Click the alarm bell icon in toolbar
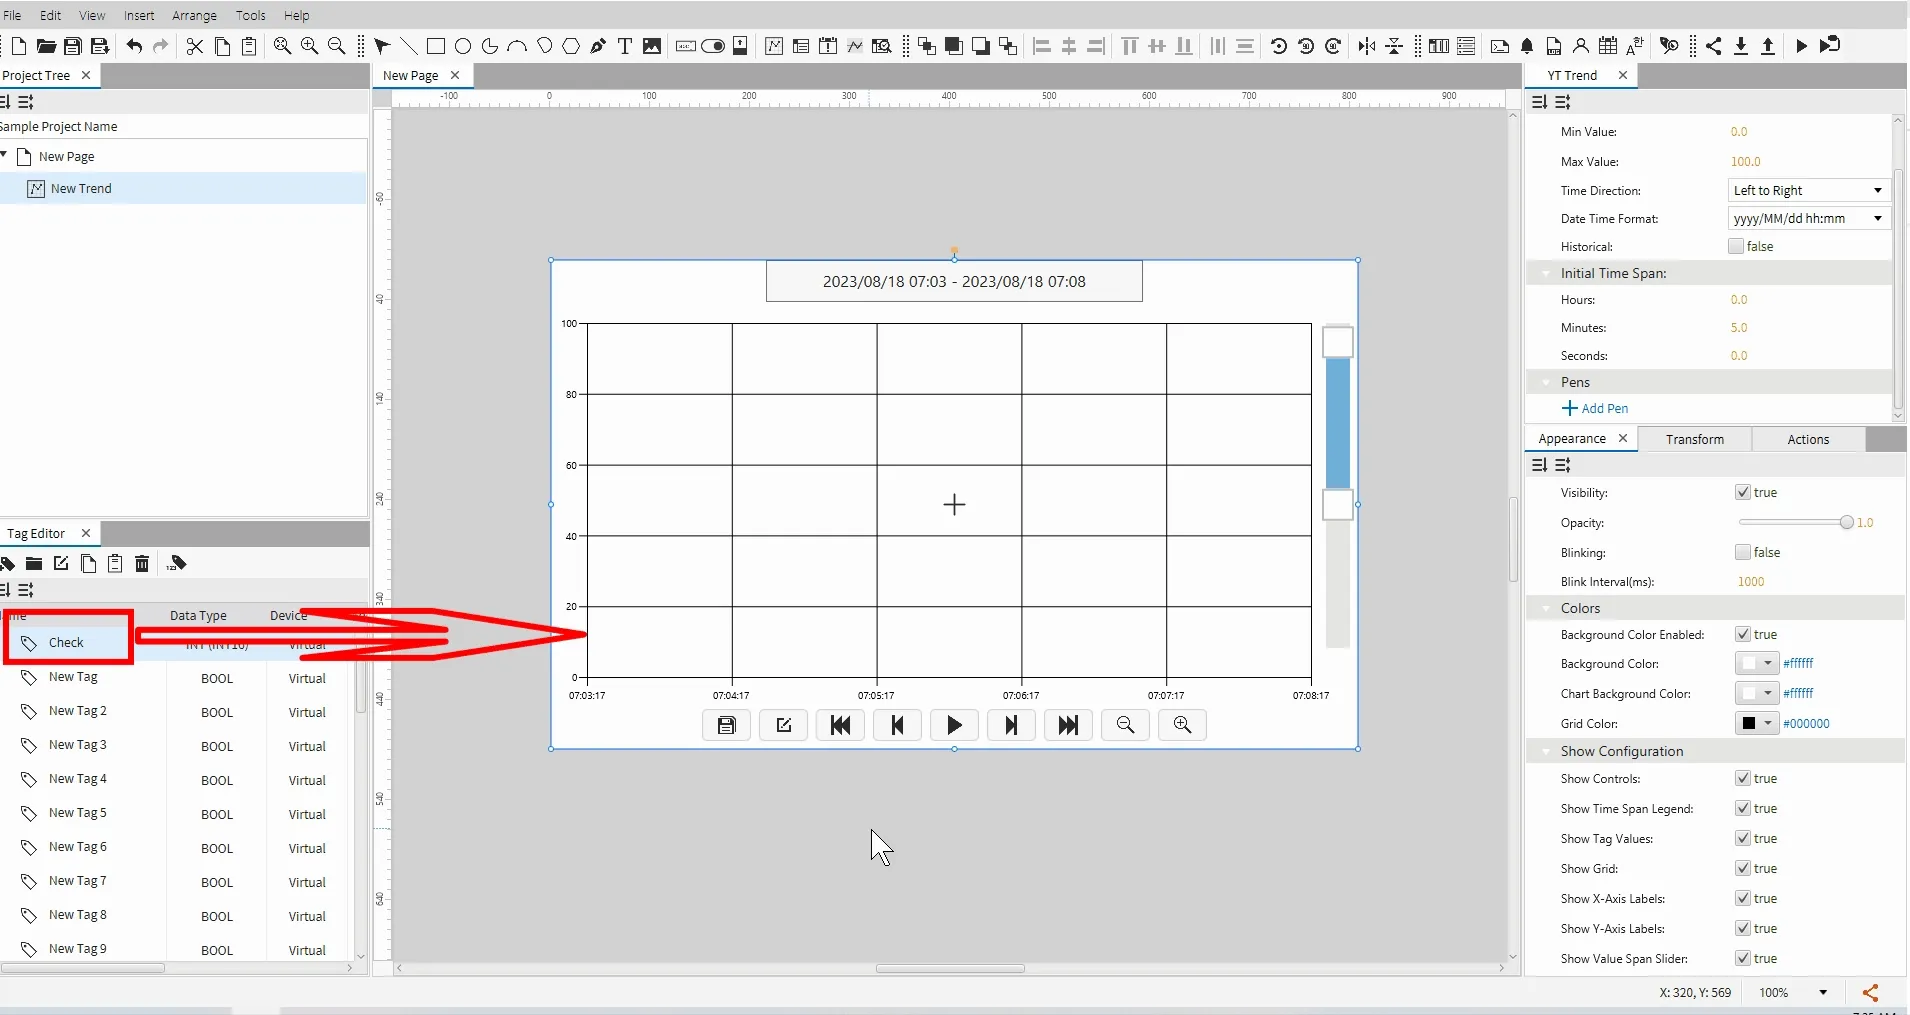This screenshot has width=1910, height=1015. pyautogui.click(x=1527, y=46)
